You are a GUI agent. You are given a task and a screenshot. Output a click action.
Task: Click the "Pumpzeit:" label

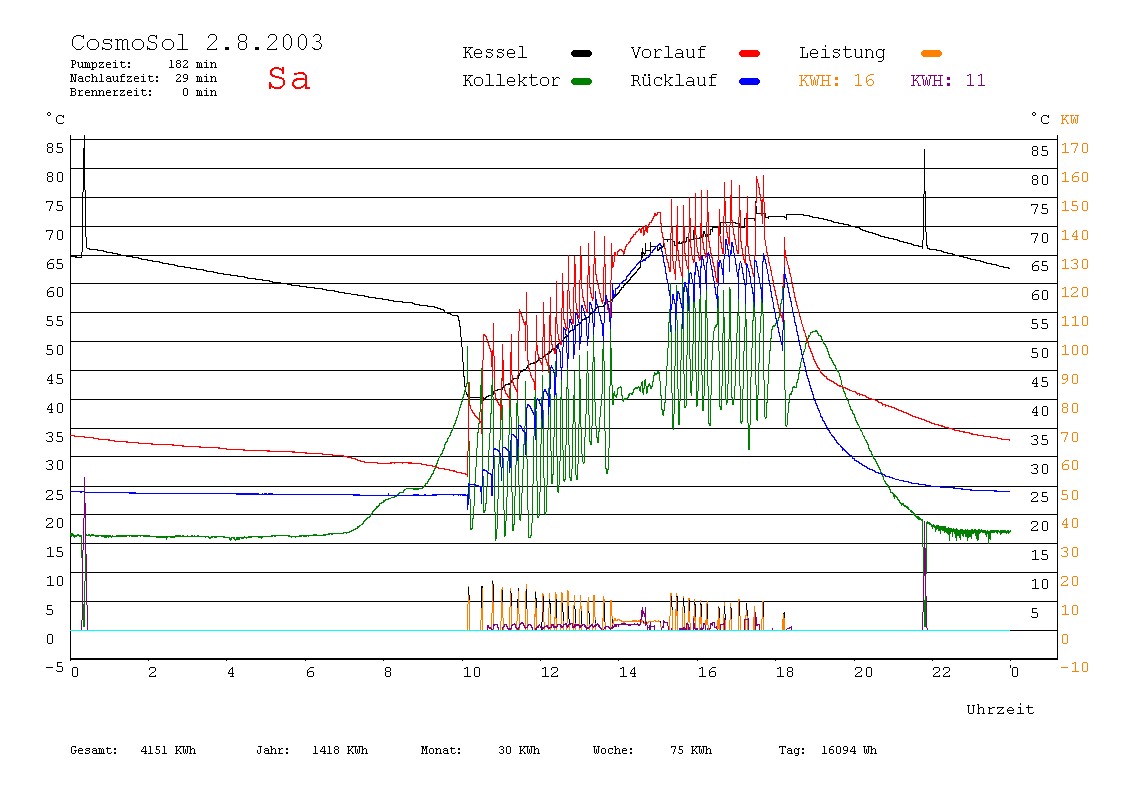[101, 64]
